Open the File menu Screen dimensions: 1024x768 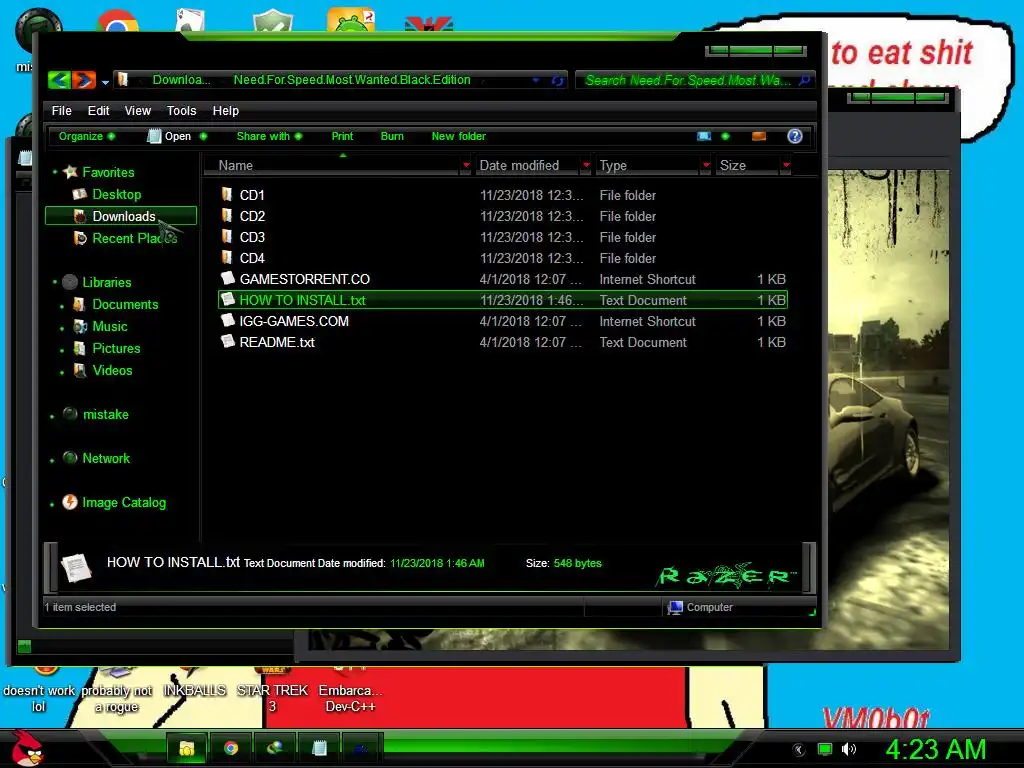[61, 110]
